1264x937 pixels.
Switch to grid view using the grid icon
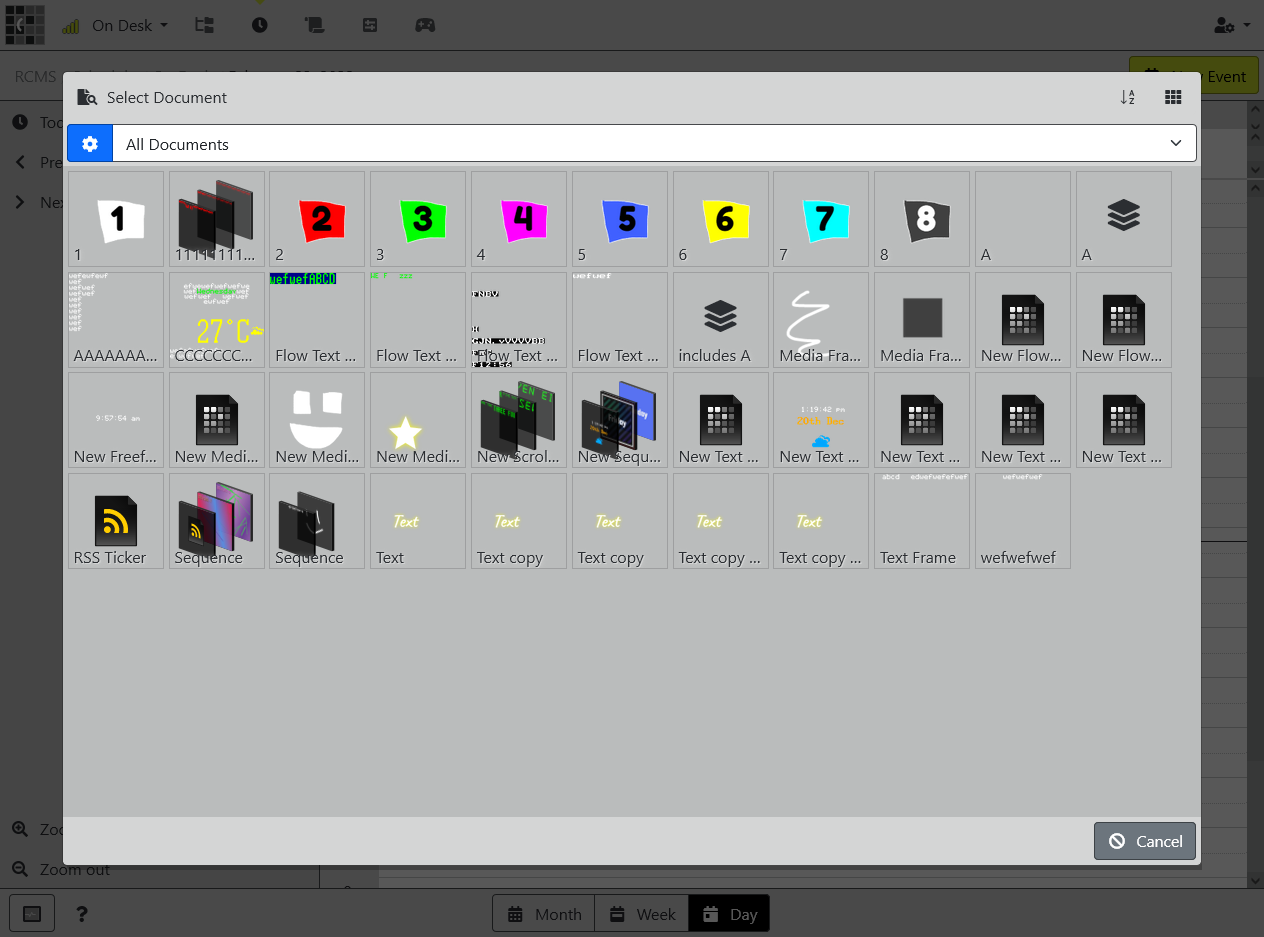(1174, 97)
